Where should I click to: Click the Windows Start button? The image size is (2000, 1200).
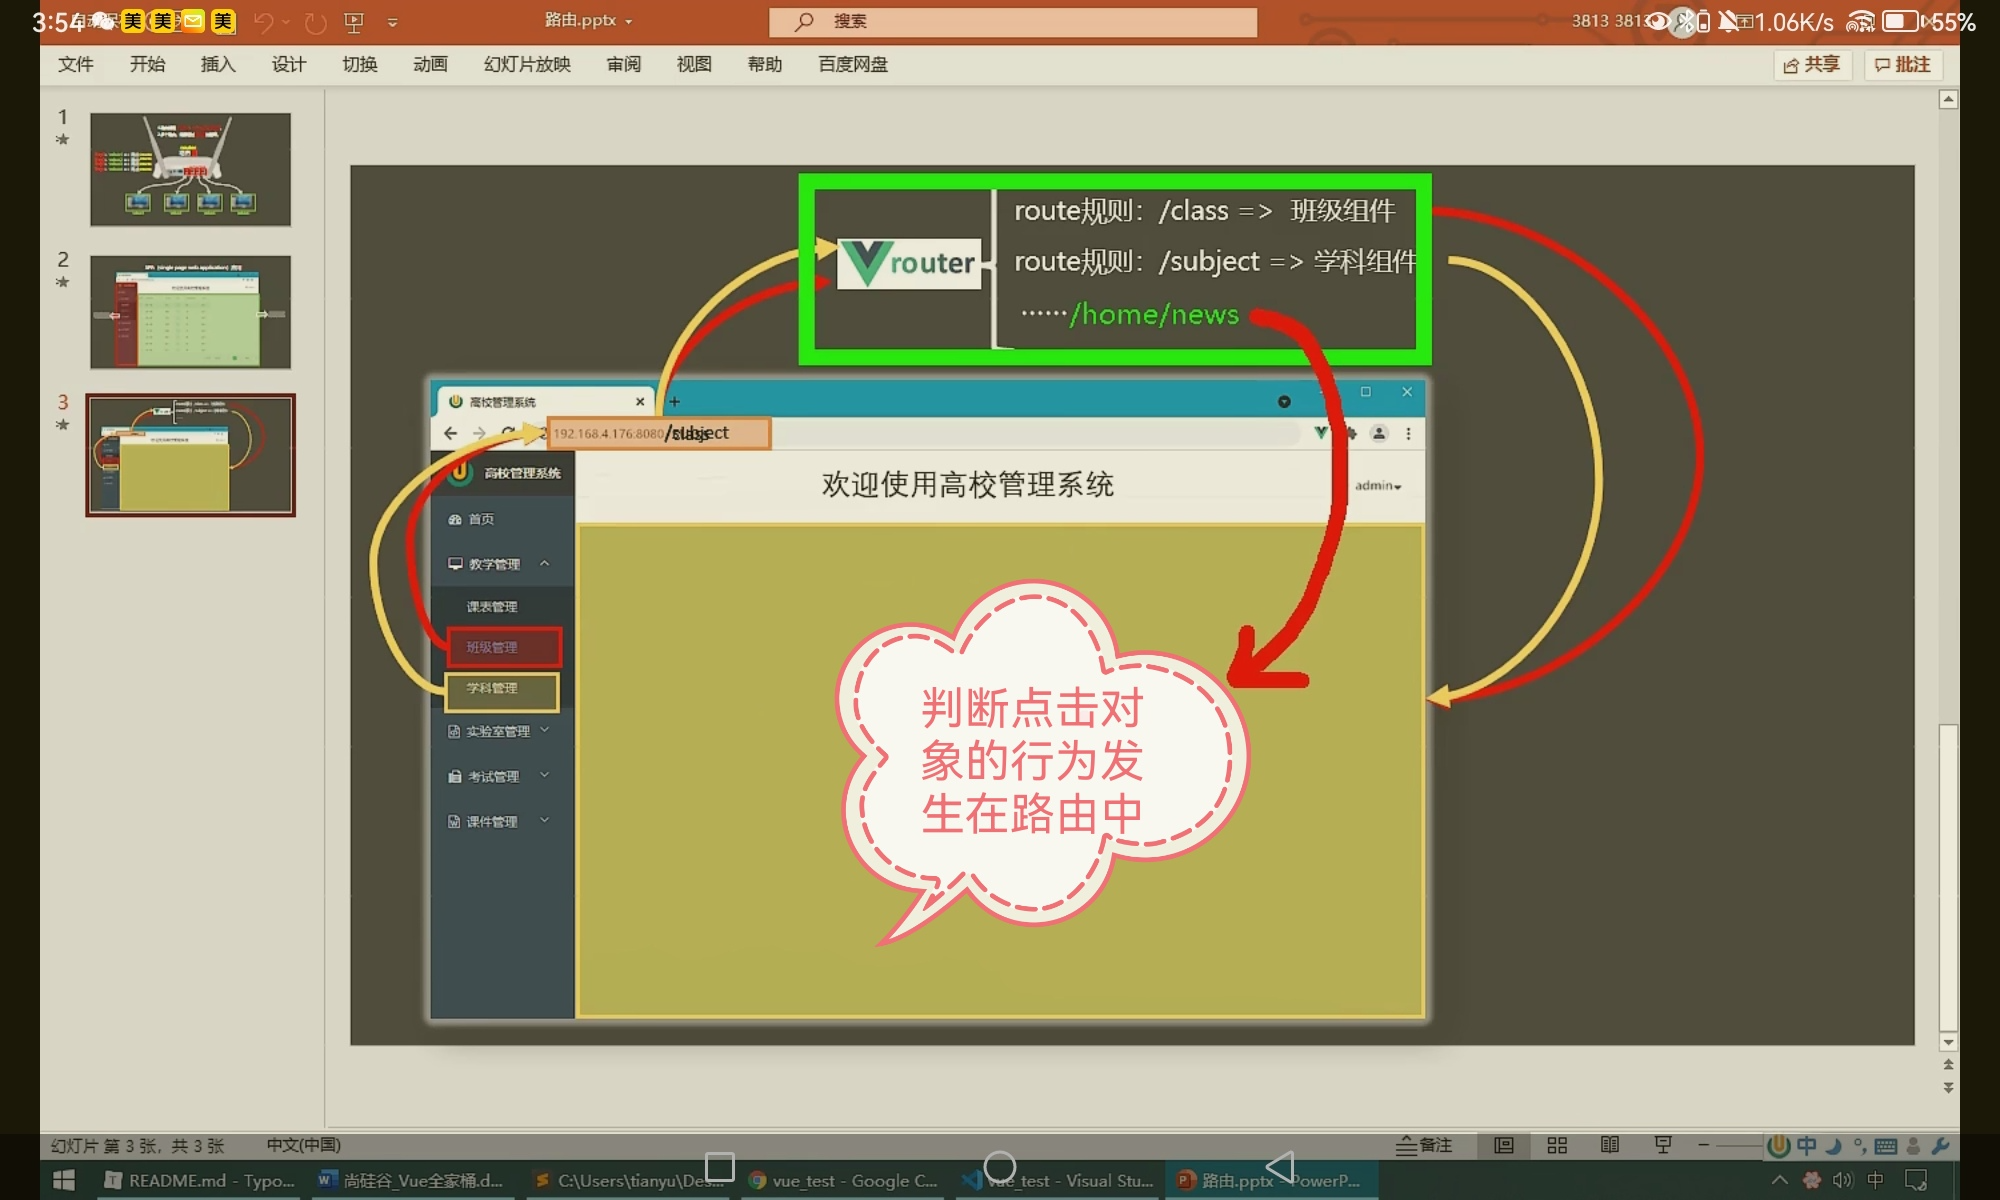pos(63,1181)
